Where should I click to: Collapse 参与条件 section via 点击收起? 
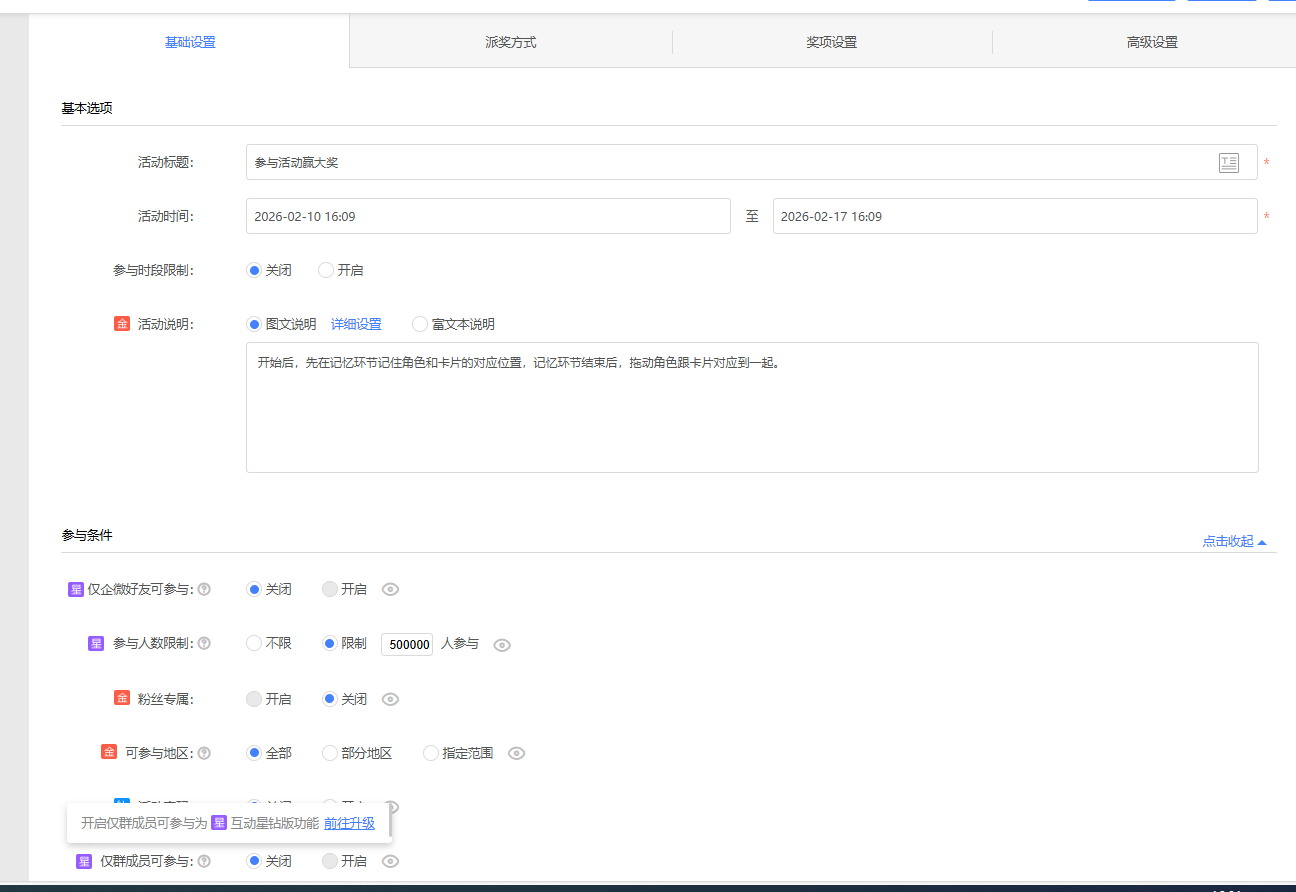(x=1229, y=540)
